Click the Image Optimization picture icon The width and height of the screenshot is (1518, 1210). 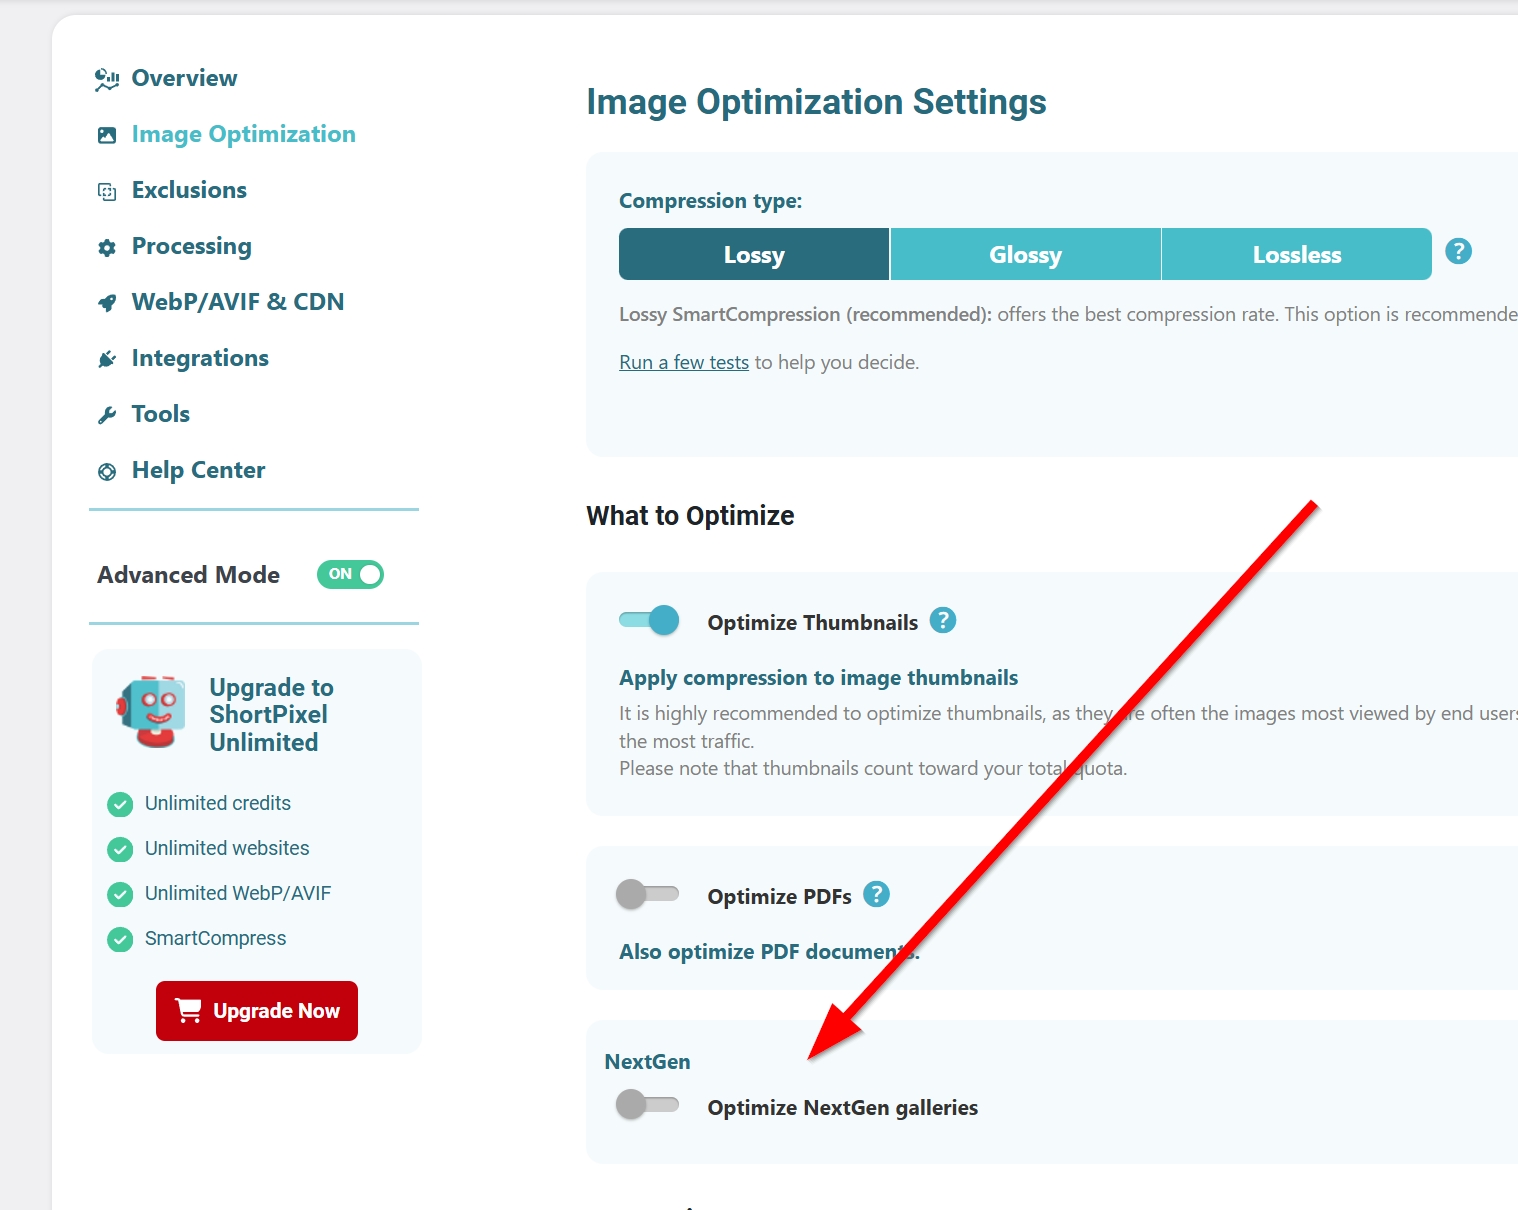[x=106, y=134]
